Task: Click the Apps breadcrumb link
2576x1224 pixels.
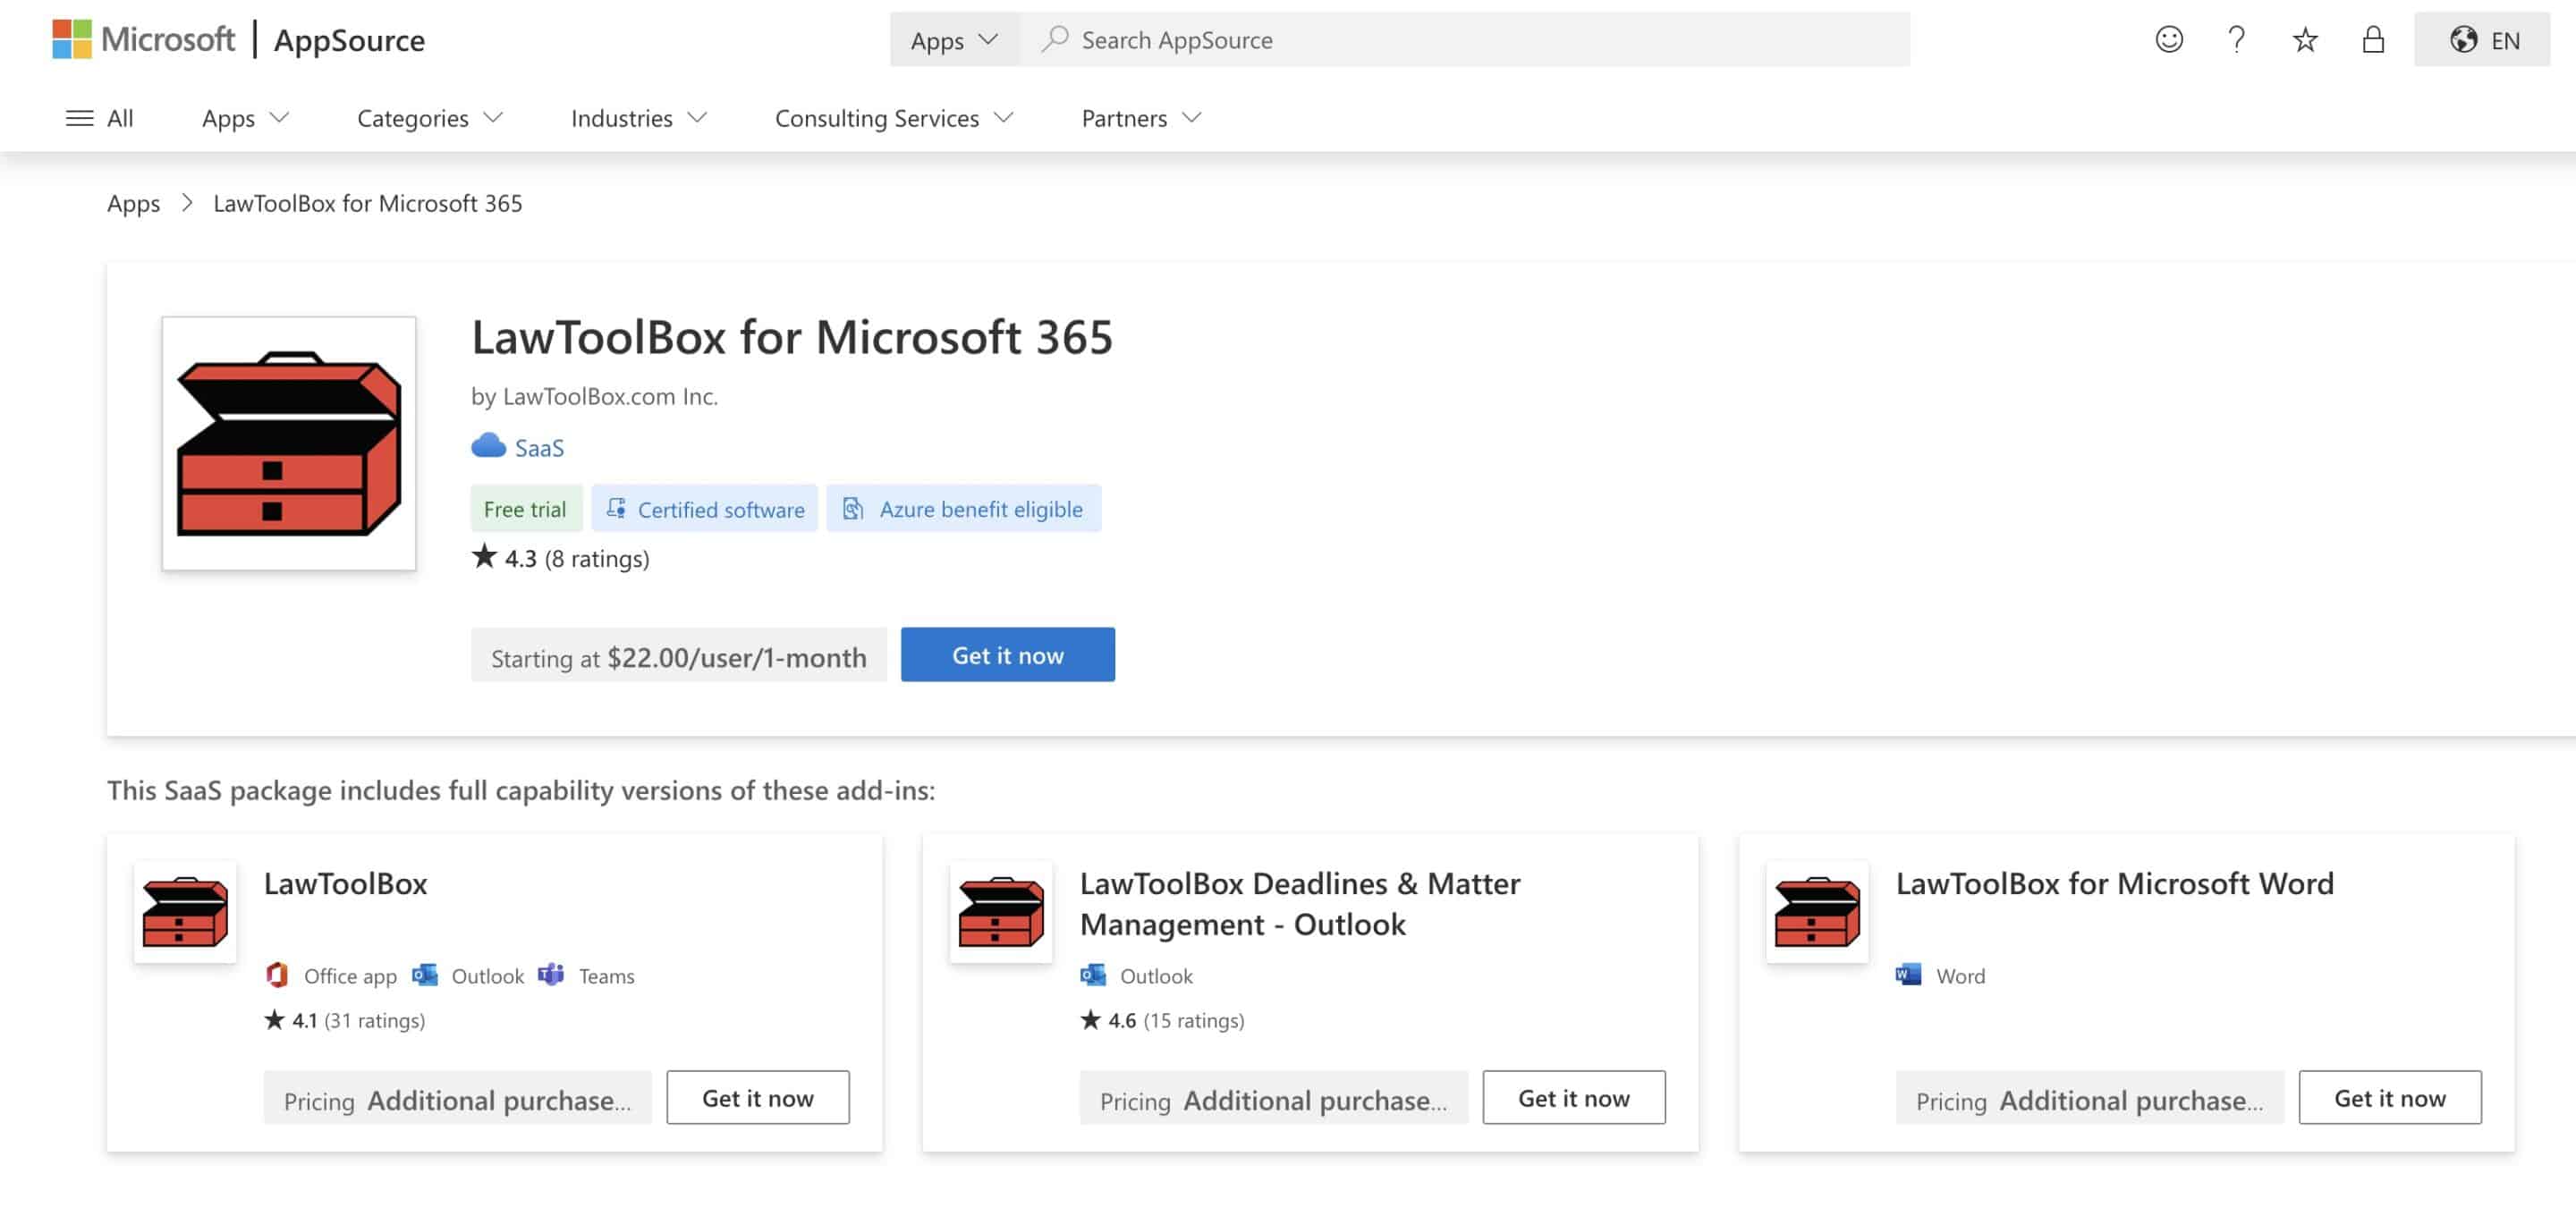Action: tap(133, 203)
